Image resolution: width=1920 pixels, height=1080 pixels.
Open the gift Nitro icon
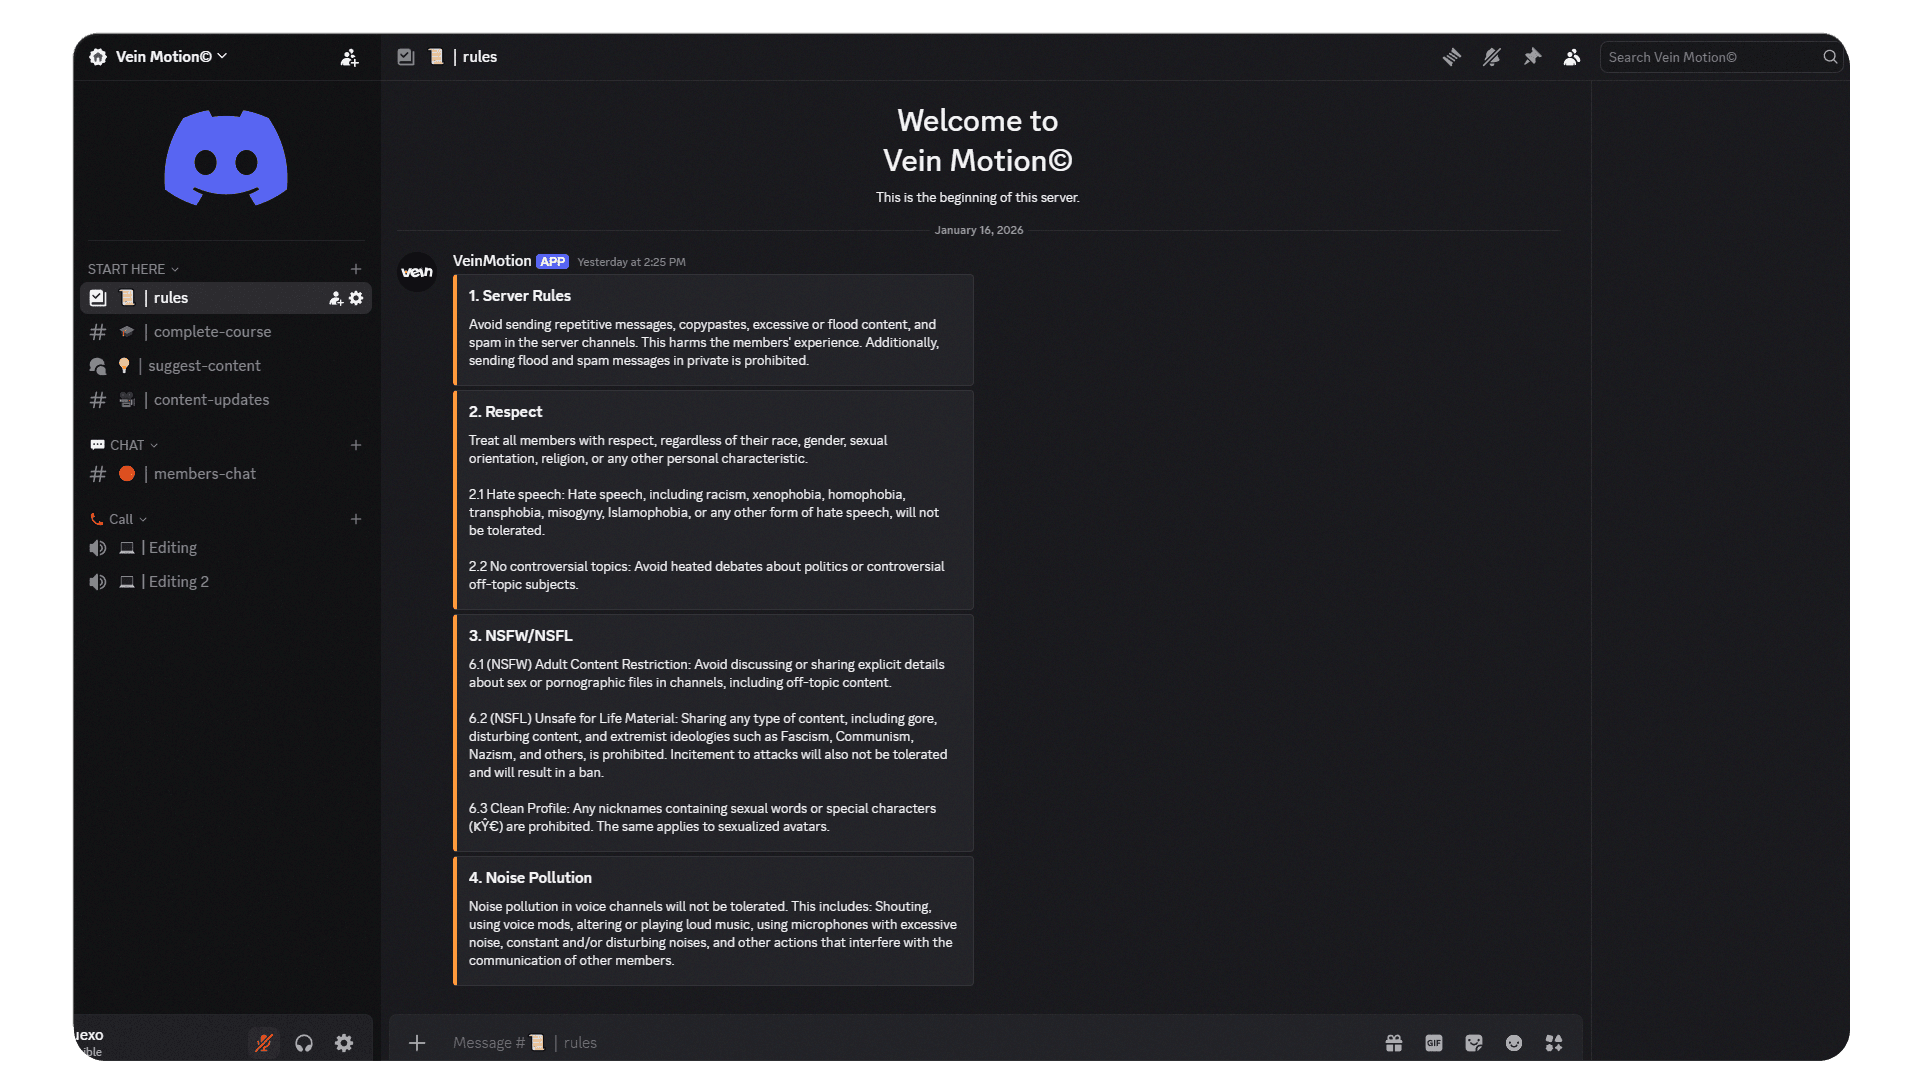coord(1394,1043)
